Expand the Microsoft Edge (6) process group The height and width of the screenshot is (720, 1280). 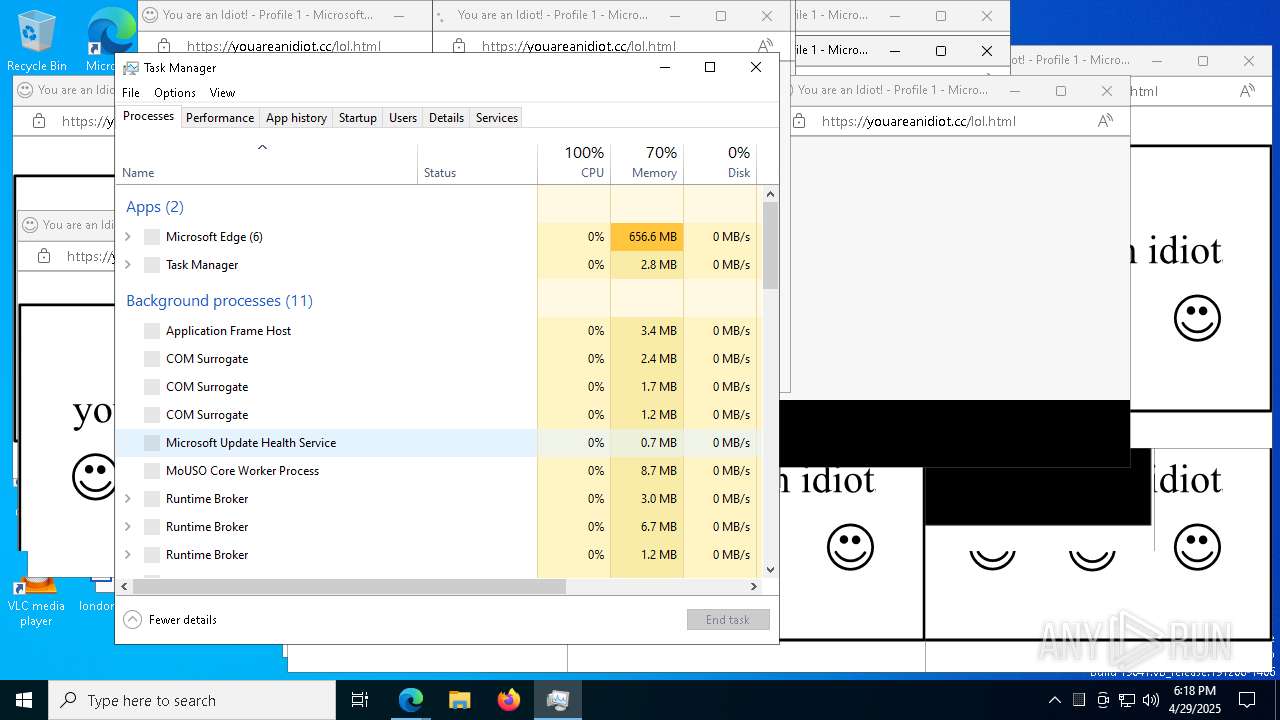click(127, 237)
